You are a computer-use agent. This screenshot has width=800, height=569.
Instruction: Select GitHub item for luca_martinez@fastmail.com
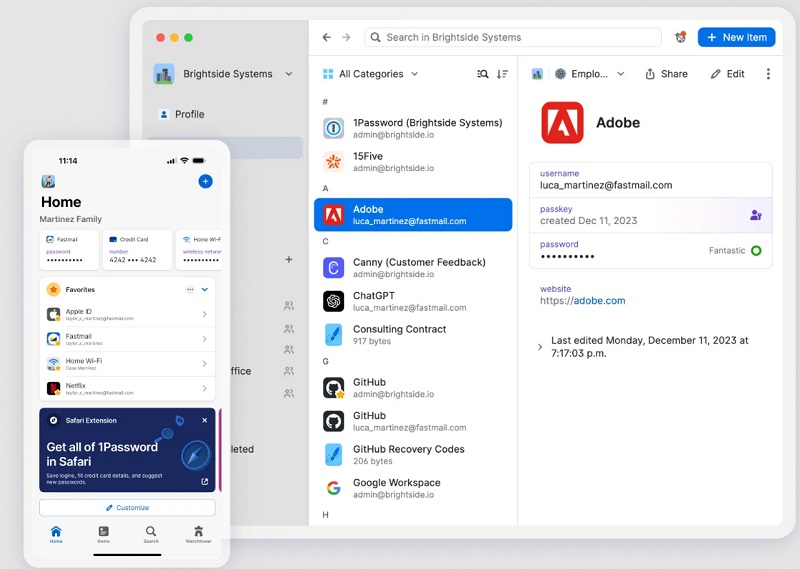(413, 421)
